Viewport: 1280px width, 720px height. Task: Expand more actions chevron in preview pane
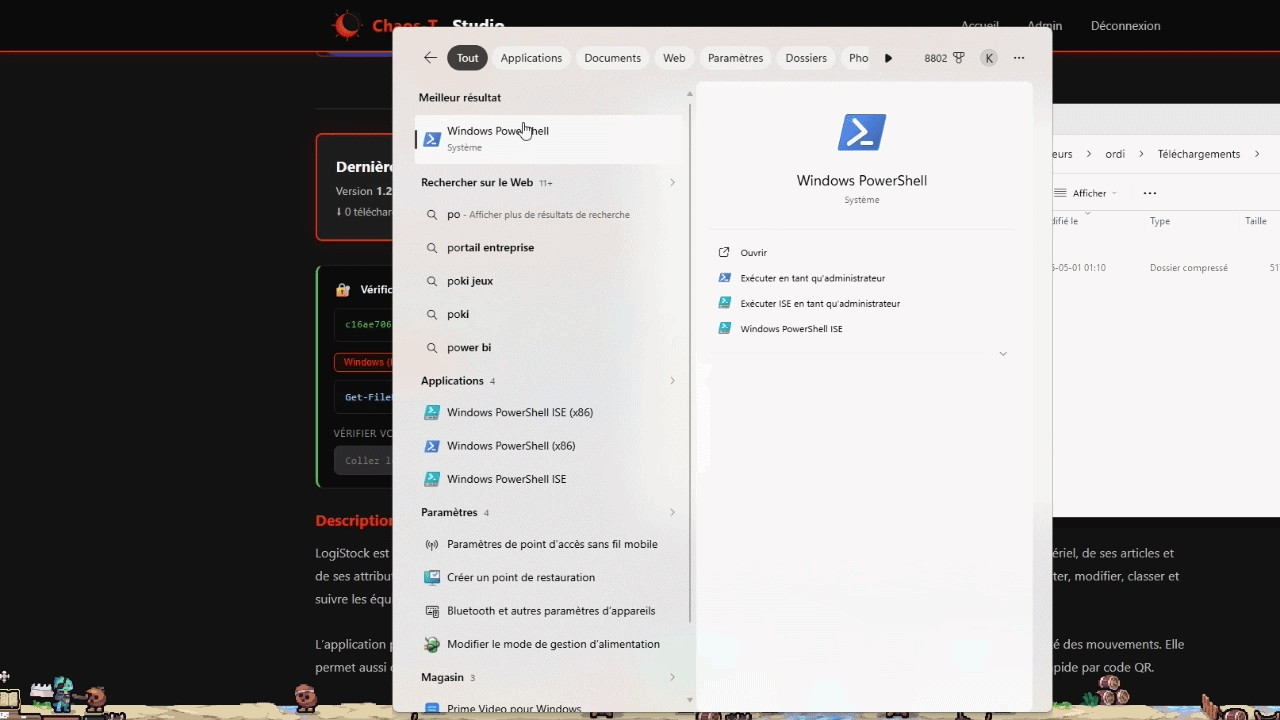tap(1003, 354)
